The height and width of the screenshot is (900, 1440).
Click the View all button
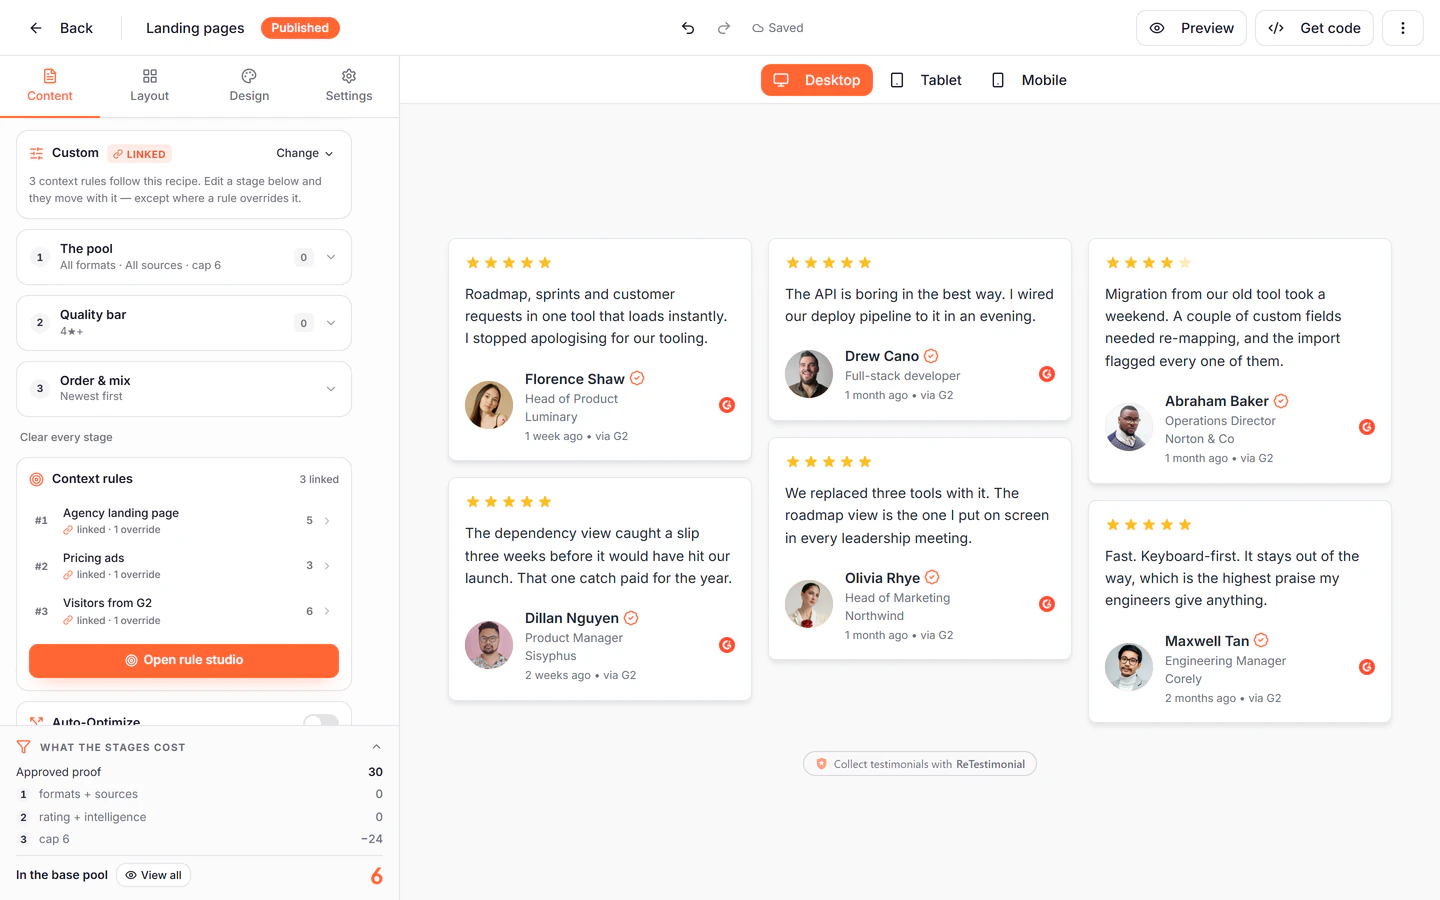tap(153, 875)
